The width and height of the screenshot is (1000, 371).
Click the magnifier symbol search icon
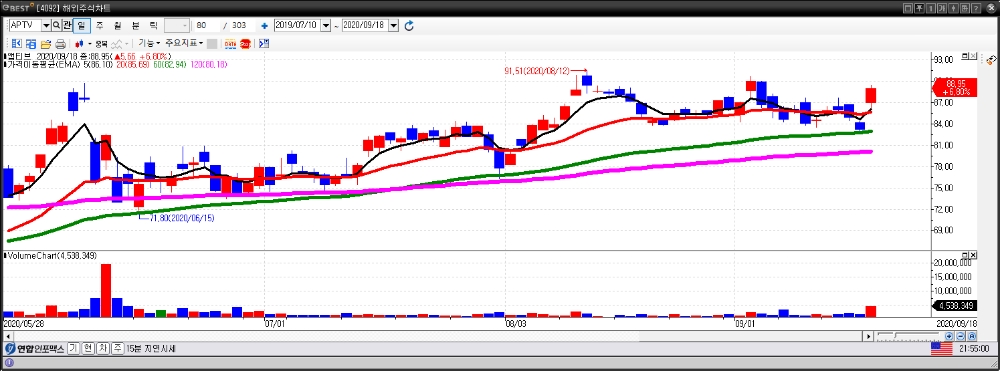click(56, 25)
